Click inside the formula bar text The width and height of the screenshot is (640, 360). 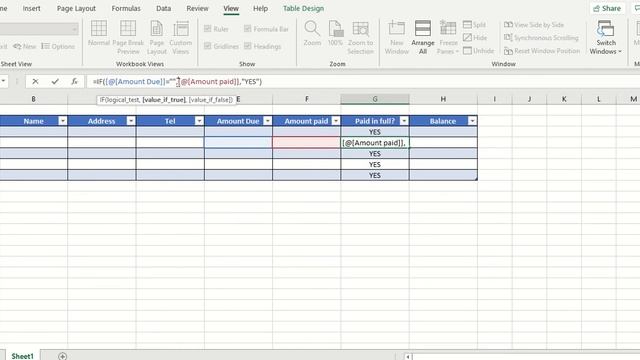[x=177, y=82]
